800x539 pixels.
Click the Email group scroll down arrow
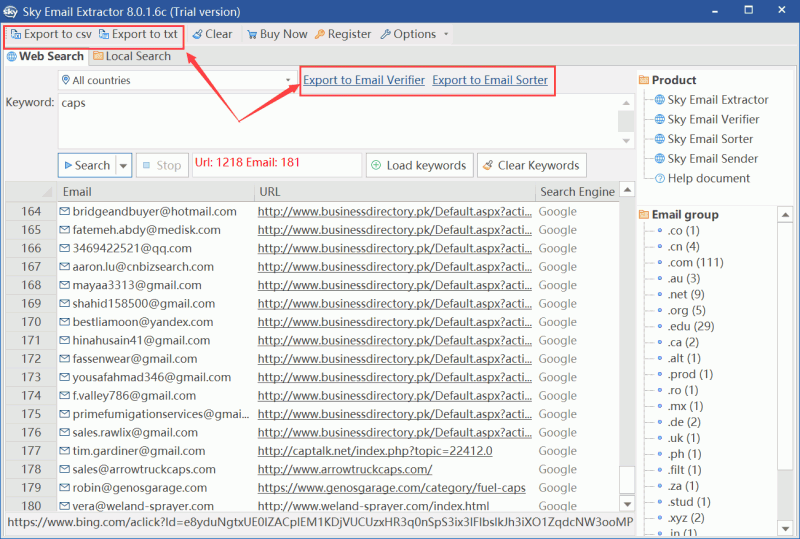click(785, 528)
